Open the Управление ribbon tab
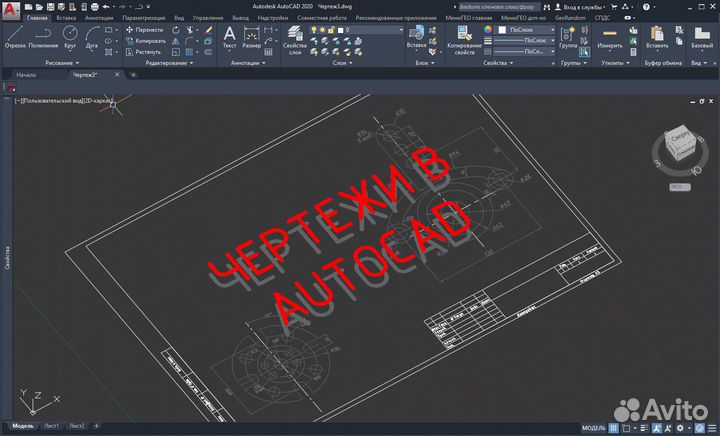Viewport: 720px width, 436px height. [208, 18]
